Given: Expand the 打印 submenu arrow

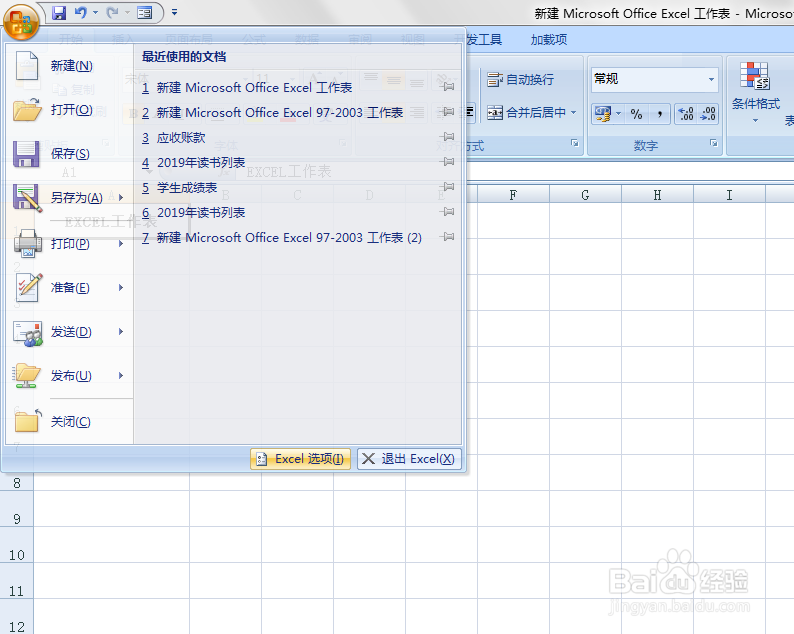Looking at the screenshot, I should [121, 244].
